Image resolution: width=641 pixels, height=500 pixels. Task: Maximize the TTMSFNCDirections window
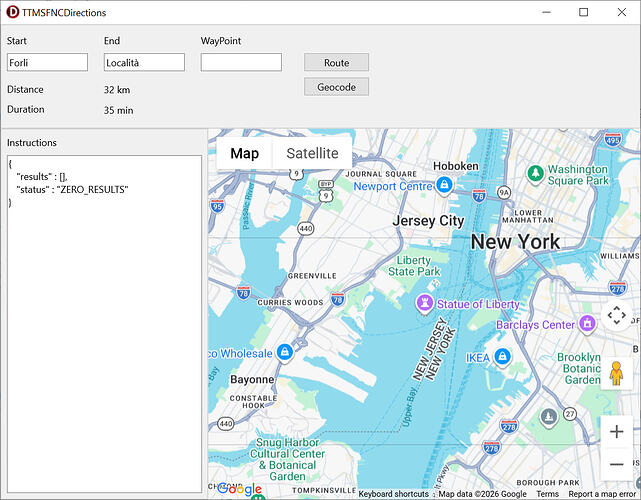pos(584,12)
